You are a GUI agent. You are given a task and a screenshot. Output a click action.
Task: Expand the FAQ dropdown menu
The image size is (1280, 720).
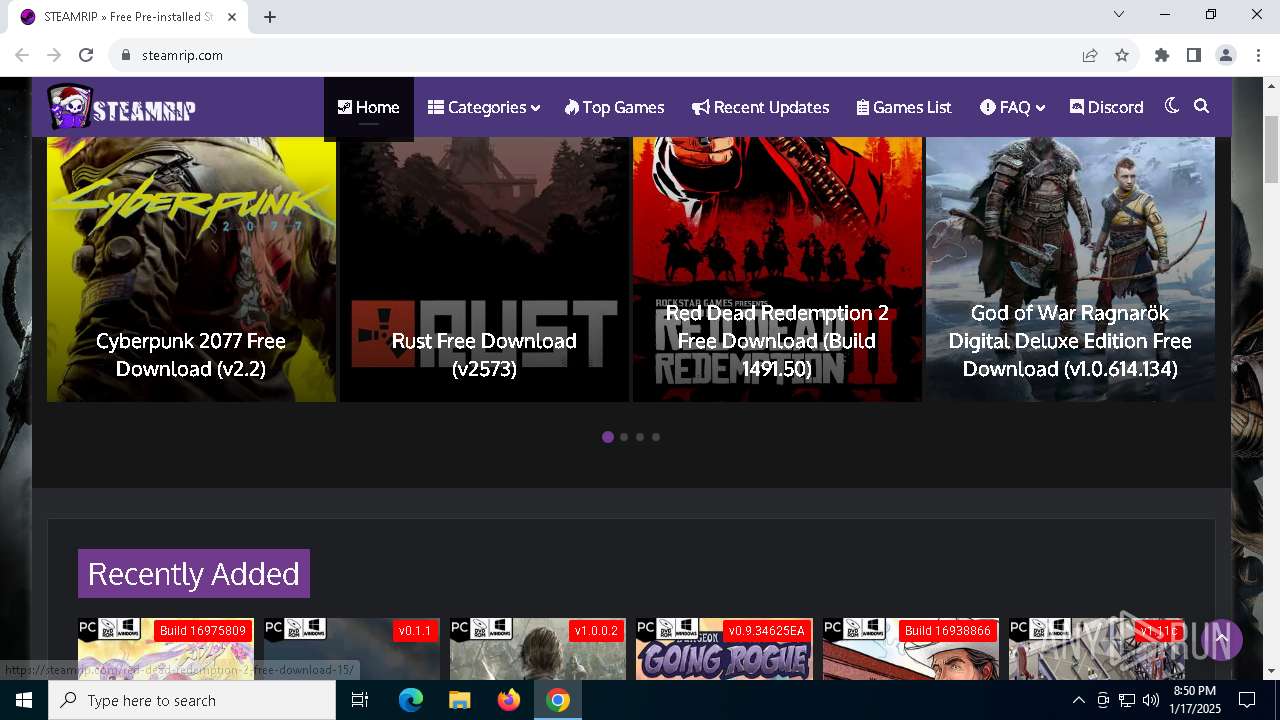tap(1012, 107)
